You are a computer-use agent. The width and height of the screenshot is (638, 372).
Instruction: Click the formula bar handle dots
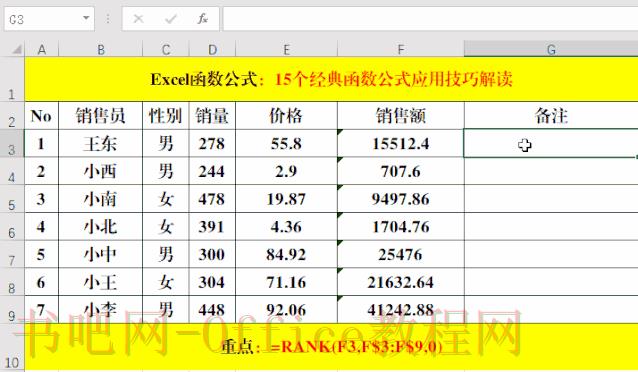point(108,19)
